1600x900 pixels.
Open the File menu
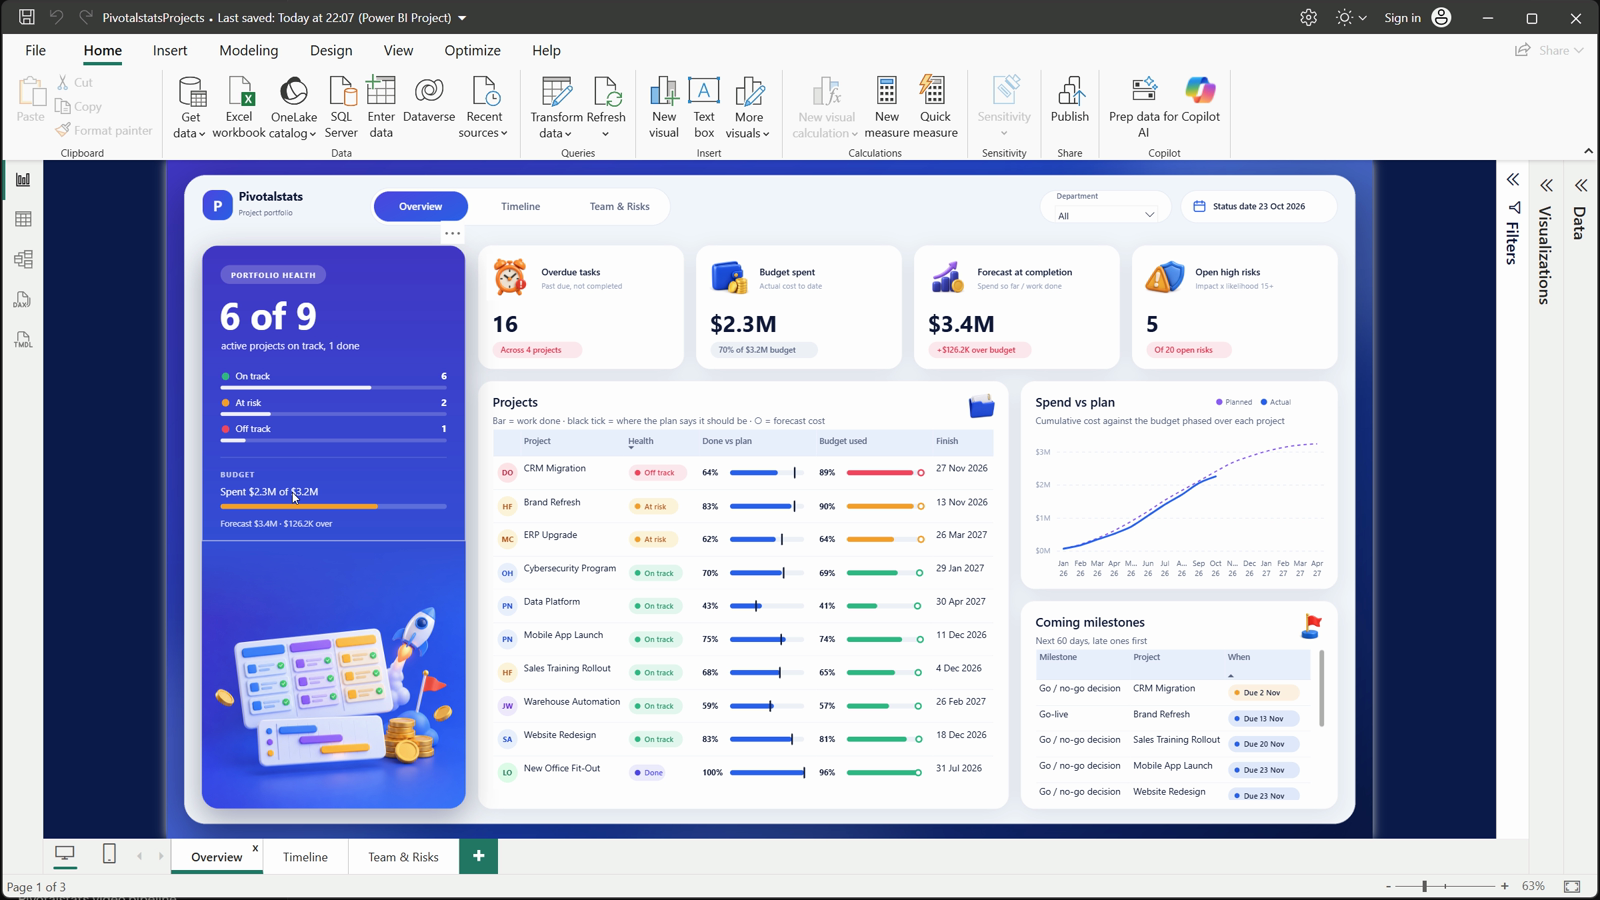point(35,50)
